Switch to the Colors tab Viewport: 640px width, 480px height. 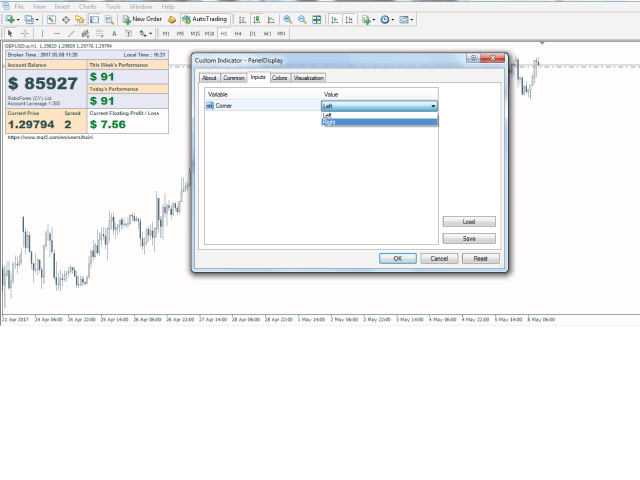coord(280,77)
